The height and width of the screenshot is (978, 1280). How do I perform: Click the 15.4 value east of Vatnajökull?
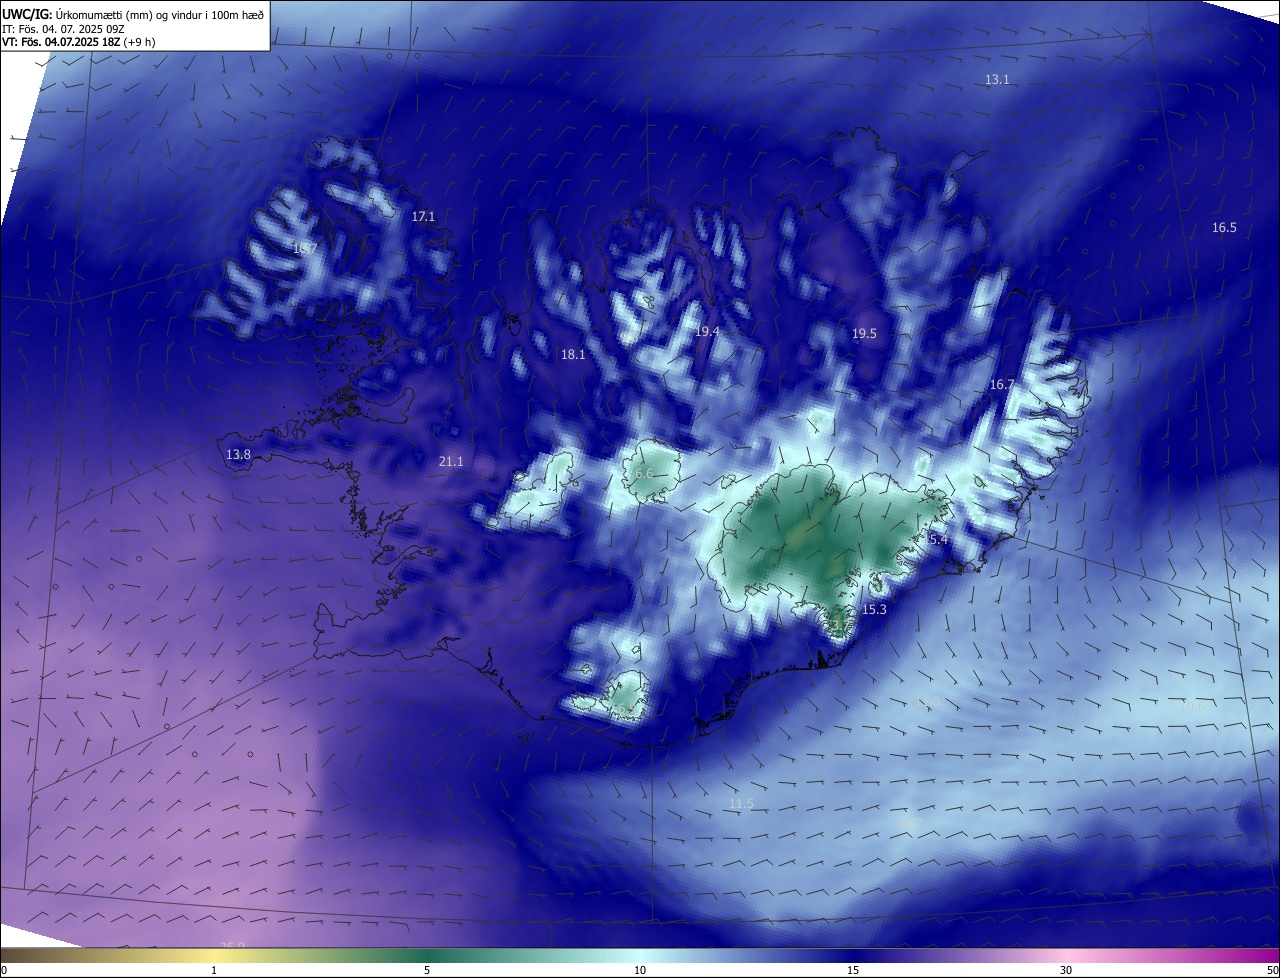(x=935, y=539)
